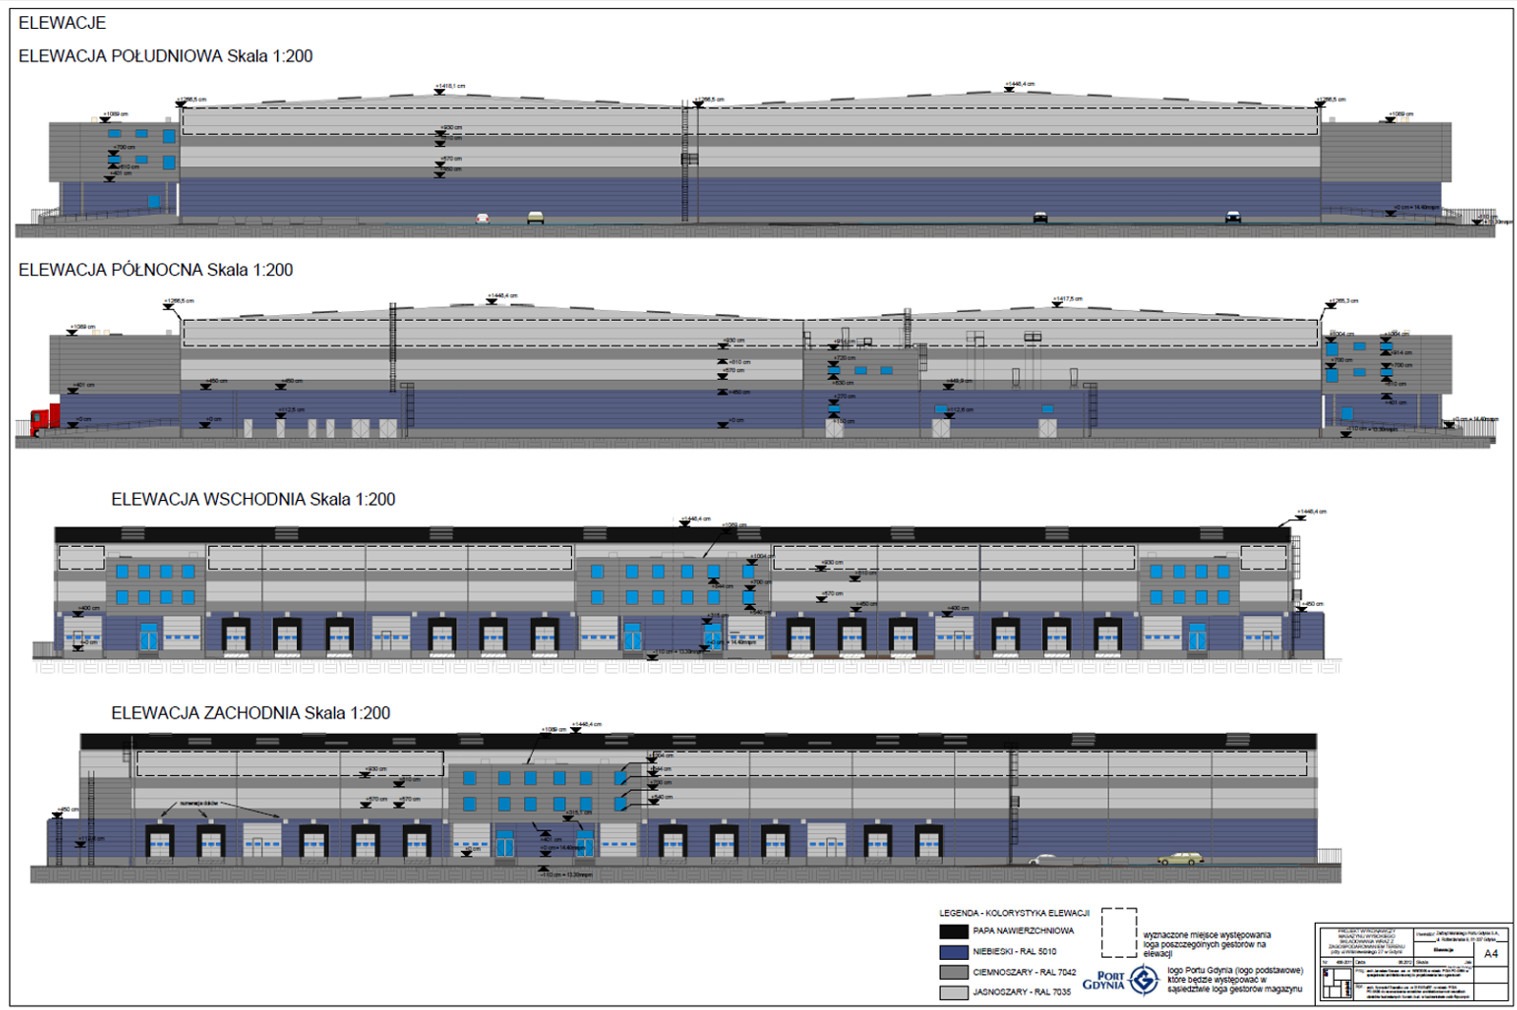Click the ELEWACJE sheet title
This screenshot has height=1010, width=1517.
pyautogui.click(x=62, y=23)
